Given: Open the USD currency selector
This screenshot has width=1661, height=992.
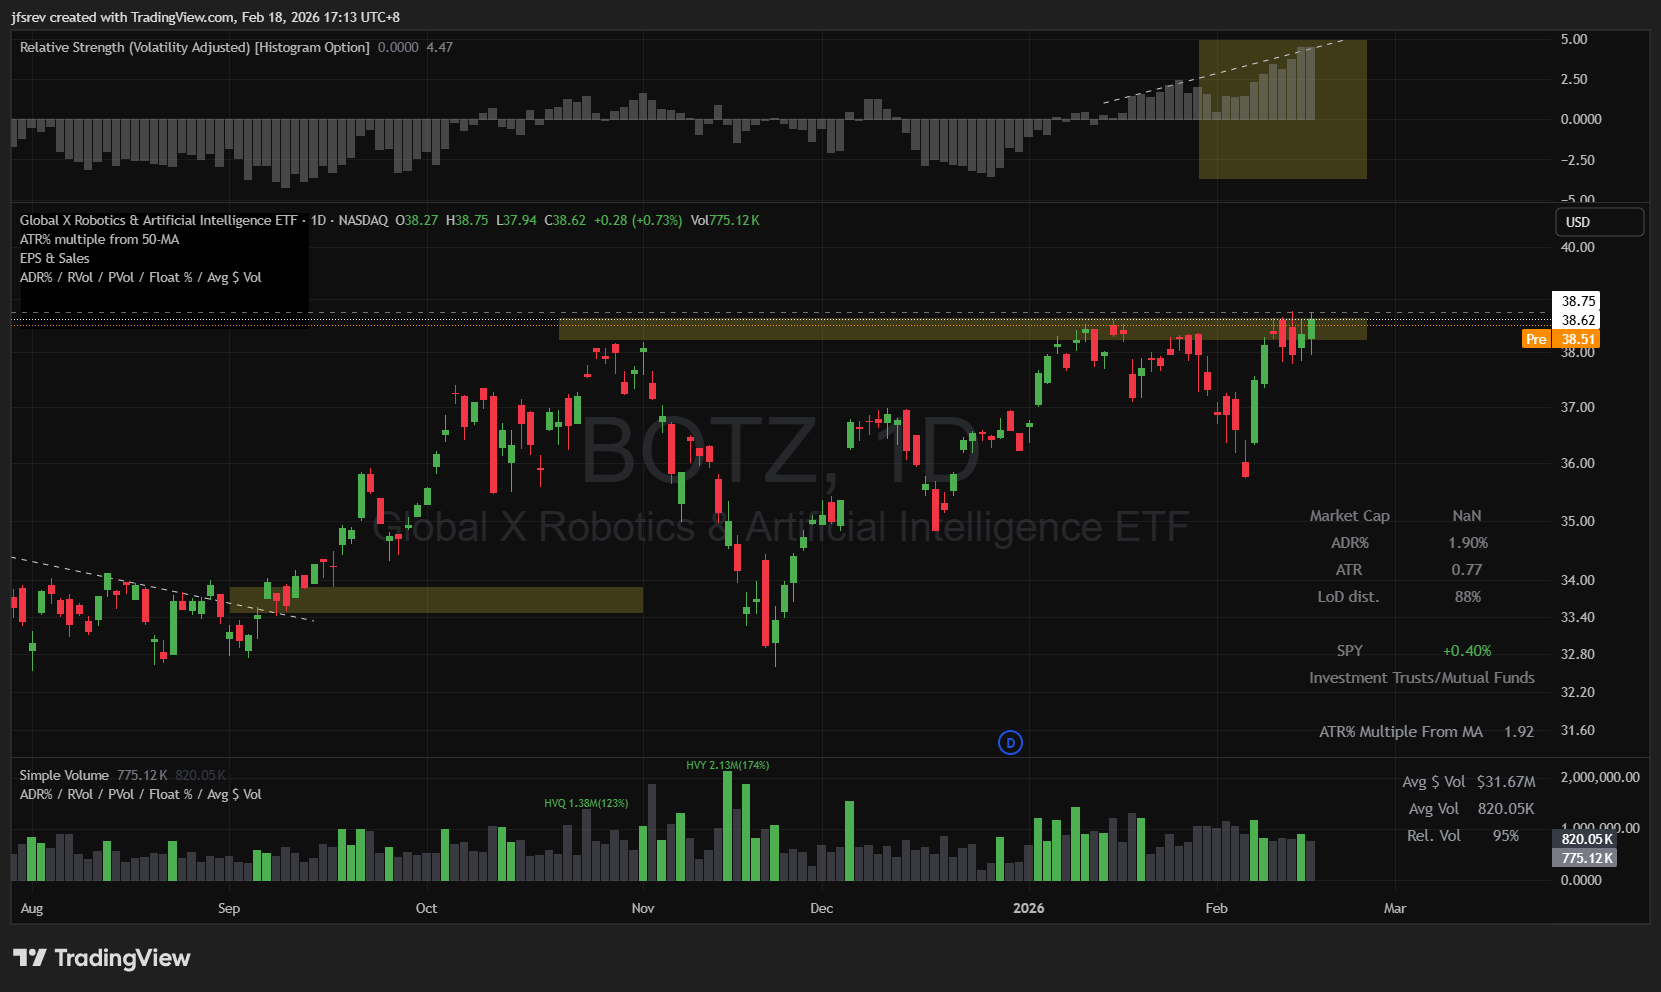Looking at the screenshot, I should (x=1599, y=222).
